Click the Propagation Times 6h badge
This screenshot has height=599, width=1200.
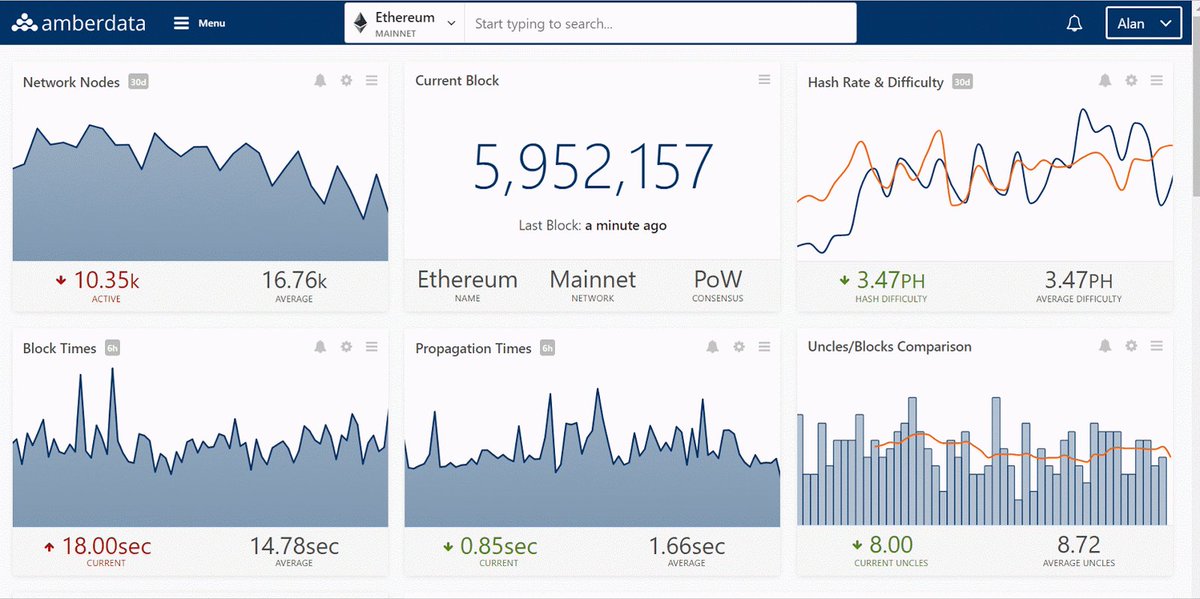click(x=547, y=348)
